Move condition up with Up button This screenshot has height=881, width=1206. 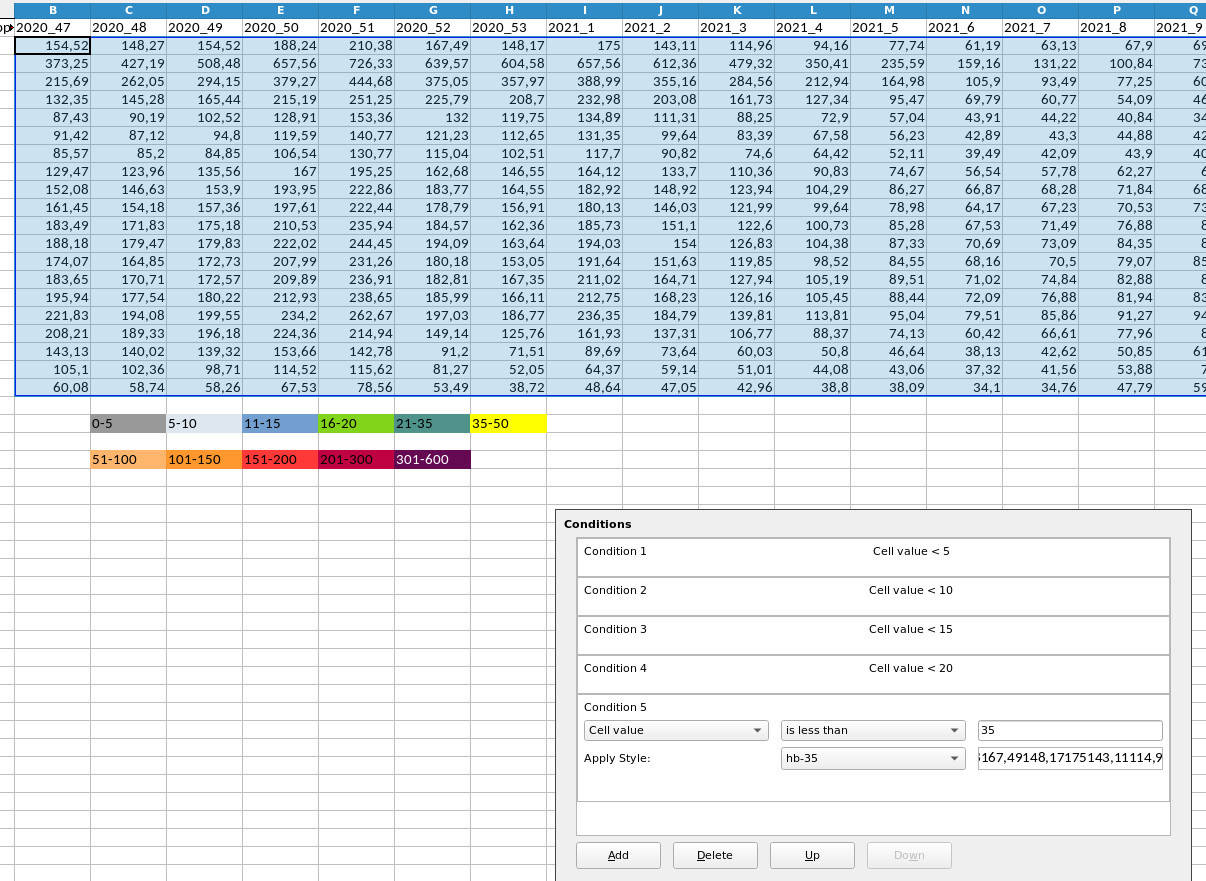click(812, 855)
